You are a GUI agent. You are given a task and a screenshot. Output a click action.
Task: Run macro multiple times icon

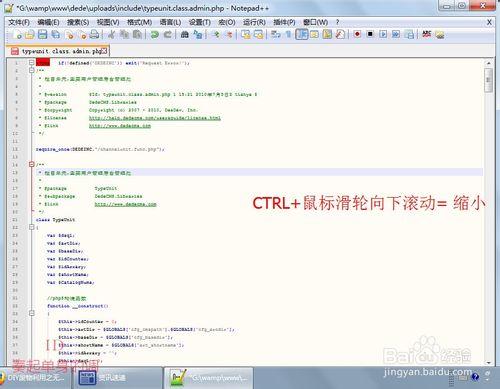pyautogui.click(x=396, y=34)
